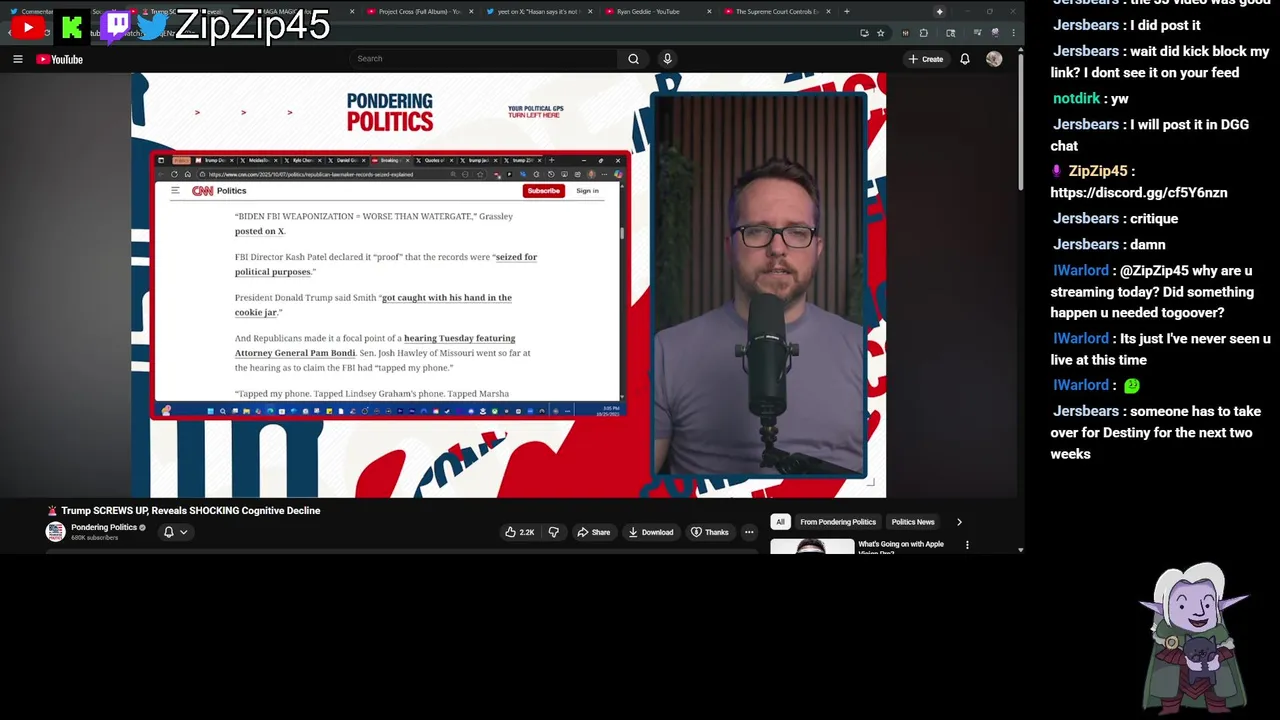Switch to the yeet on X tab
Screen dimensions: 1280x720
click(538, 12)
